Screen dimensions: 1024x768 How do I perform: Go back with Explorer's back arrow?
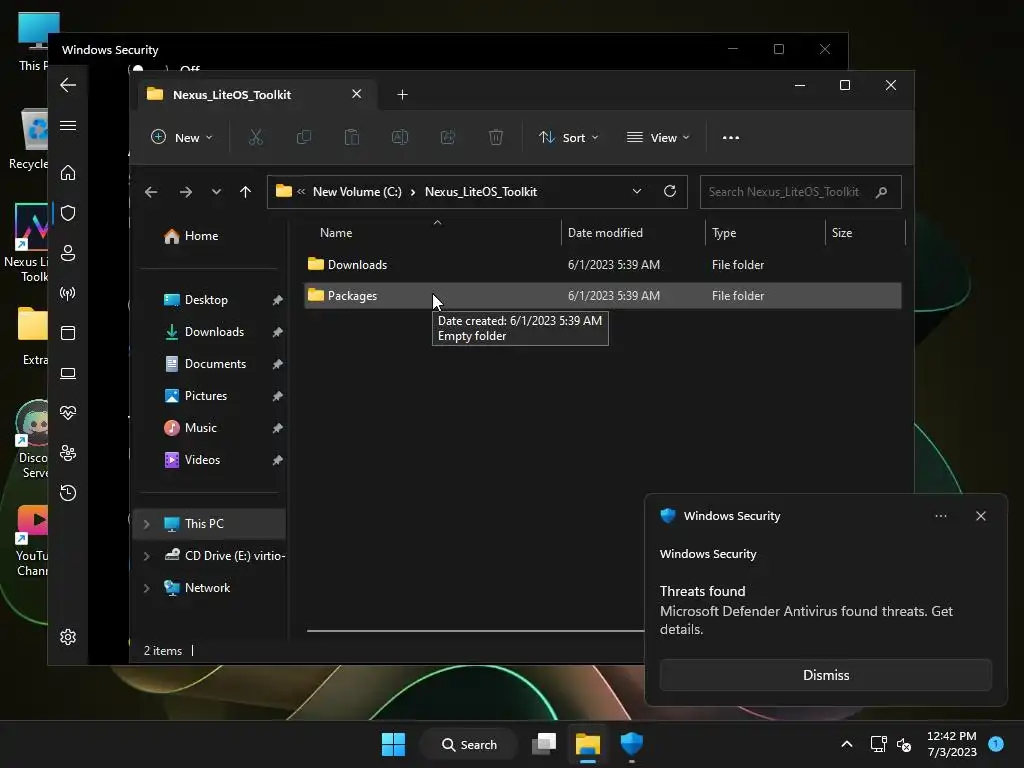(151, 192)
